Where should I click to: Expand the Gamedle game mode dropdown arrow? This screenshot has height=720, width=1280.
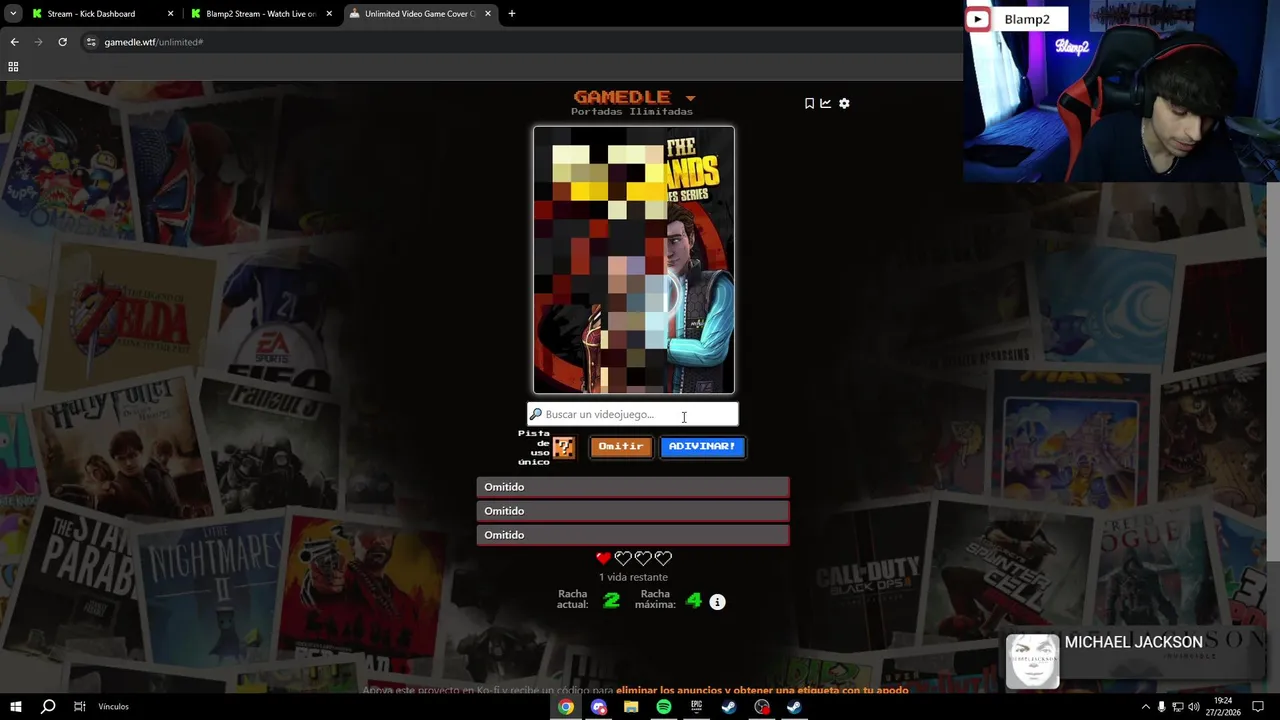tap(690, 98)
